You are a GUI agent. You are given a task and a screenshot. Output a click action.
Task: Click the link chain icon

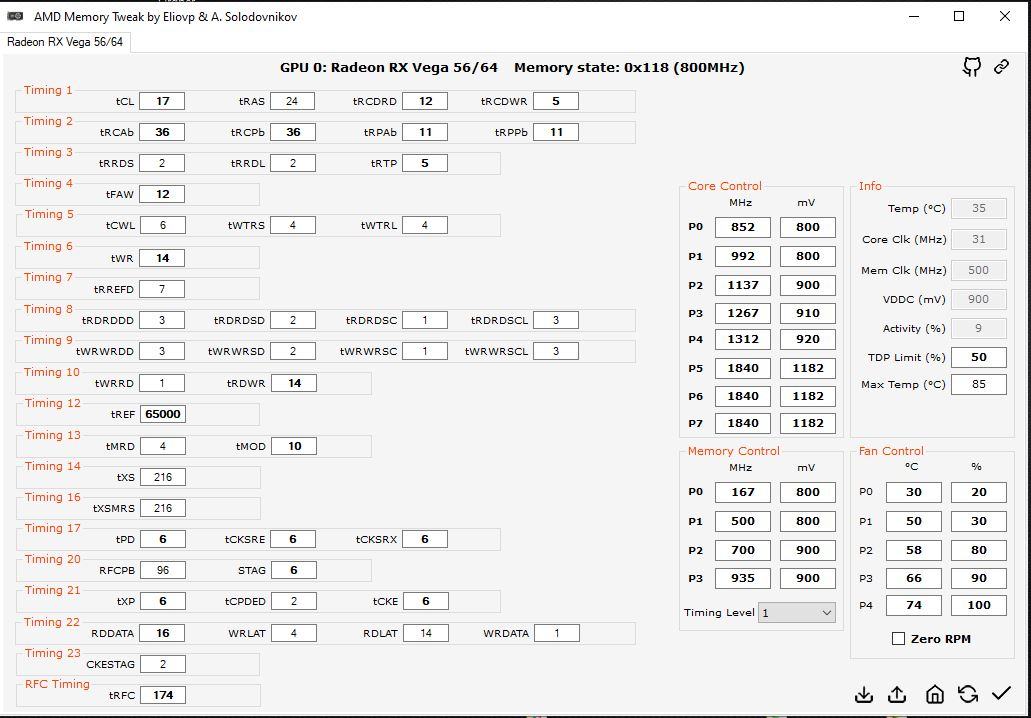(x=1001, y=66)
